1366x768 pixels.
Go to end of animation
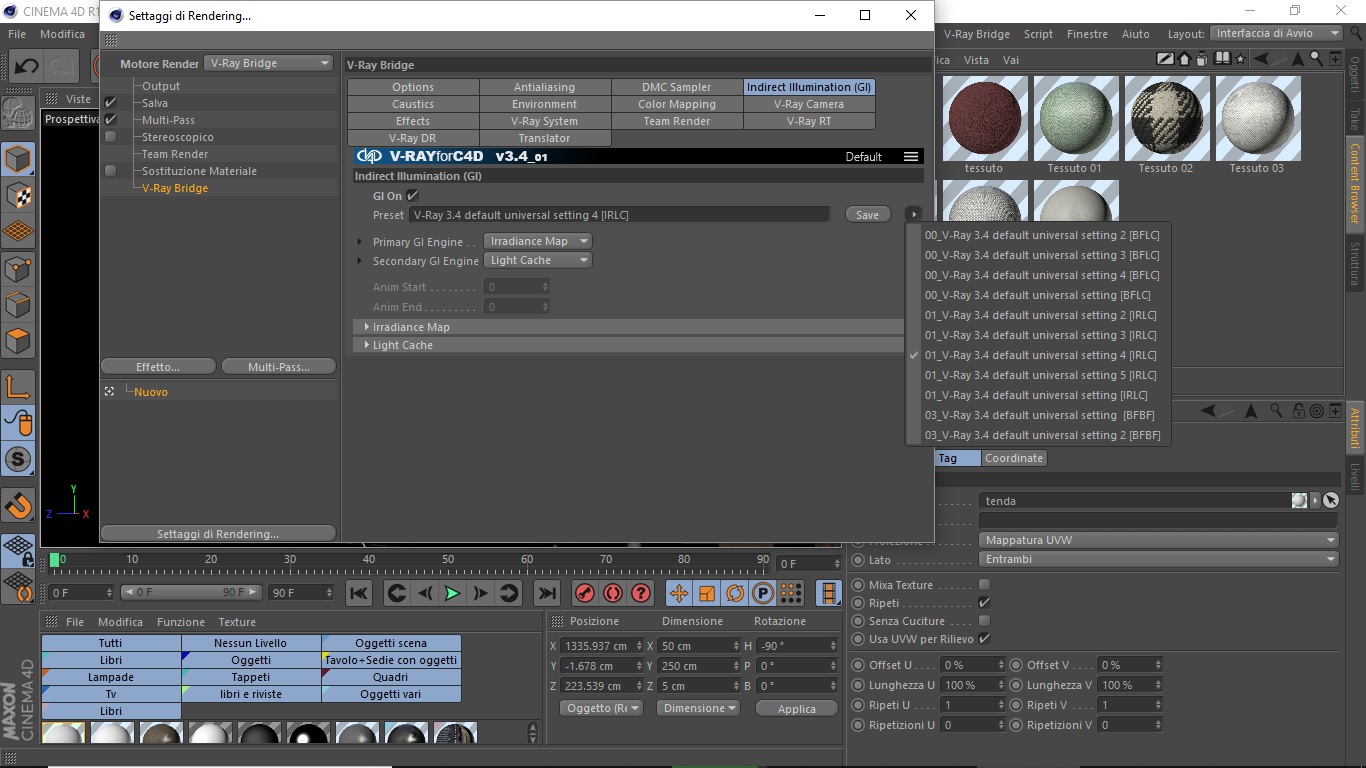(x=546, y=593)
